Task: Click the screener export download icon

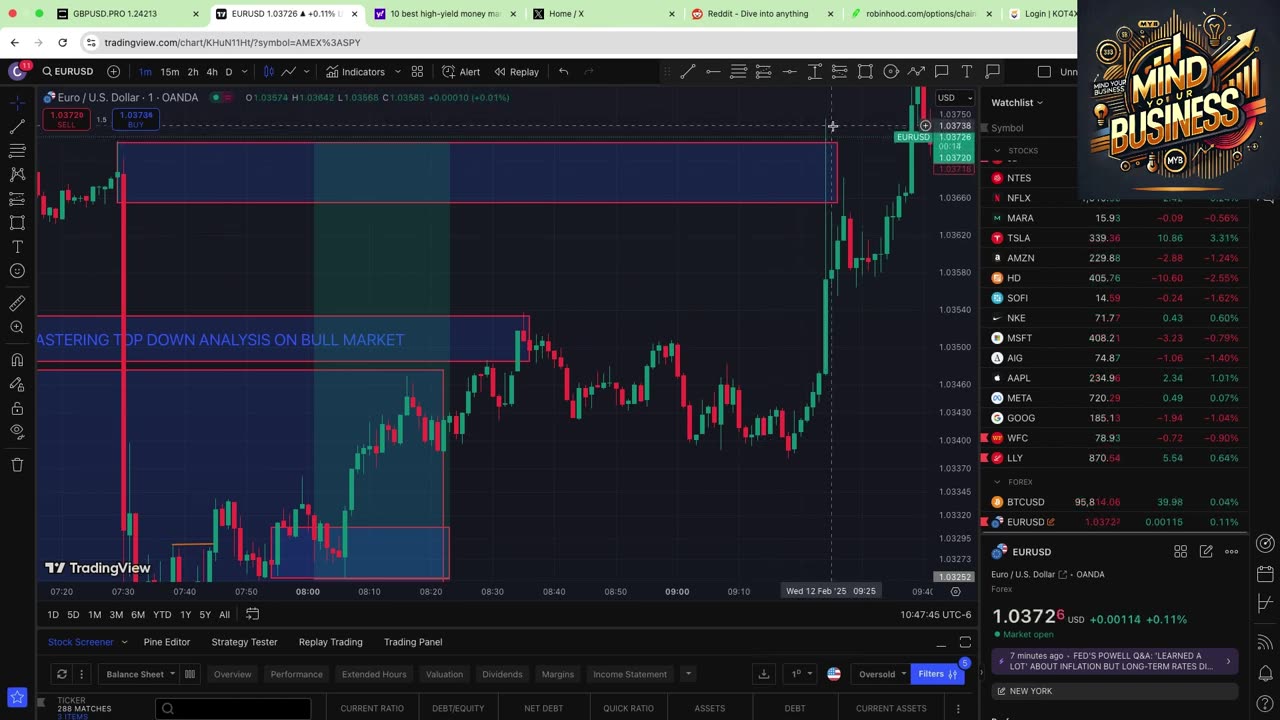Action: click(x=763, y=674)
